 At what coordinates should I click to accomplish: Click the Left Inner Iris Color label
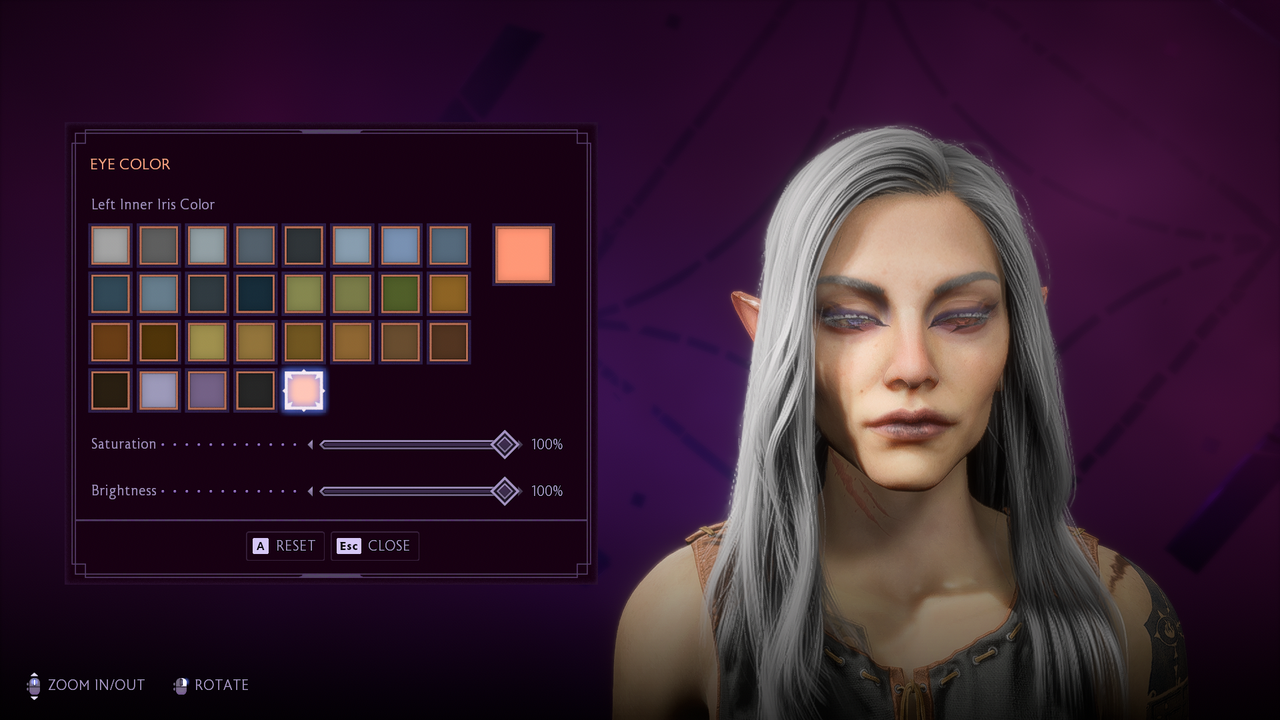(x=153, y=204)
